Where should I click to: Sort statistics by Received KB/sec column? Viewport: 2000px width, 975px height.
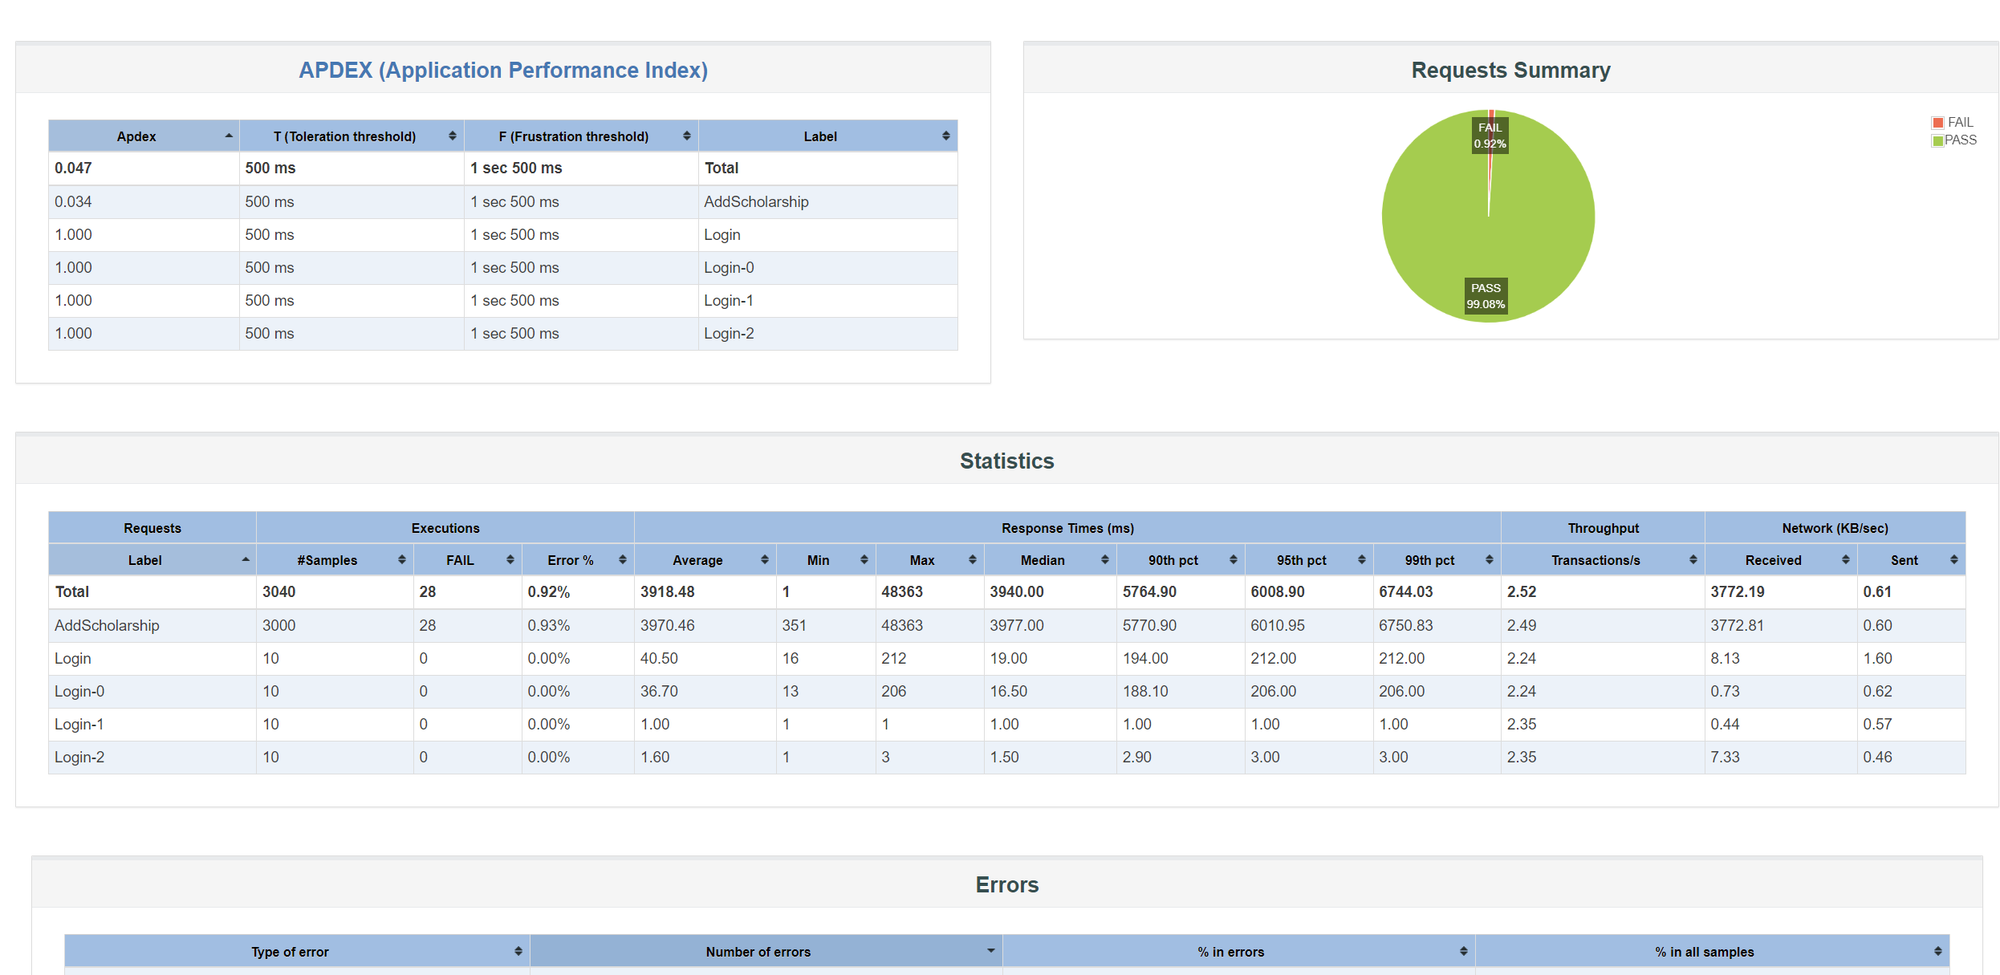pos(1772,560)
